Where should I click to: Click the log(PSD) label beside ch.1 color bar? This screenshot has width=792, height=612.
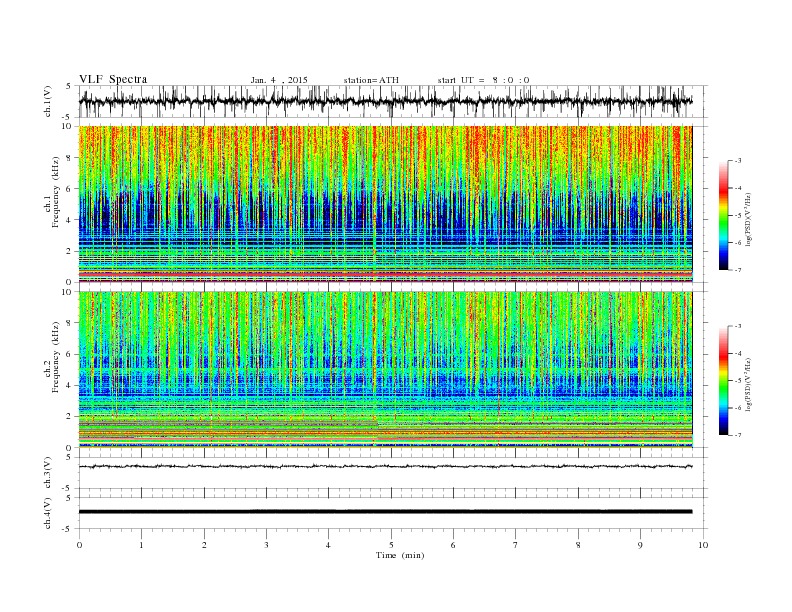[750, 220]
